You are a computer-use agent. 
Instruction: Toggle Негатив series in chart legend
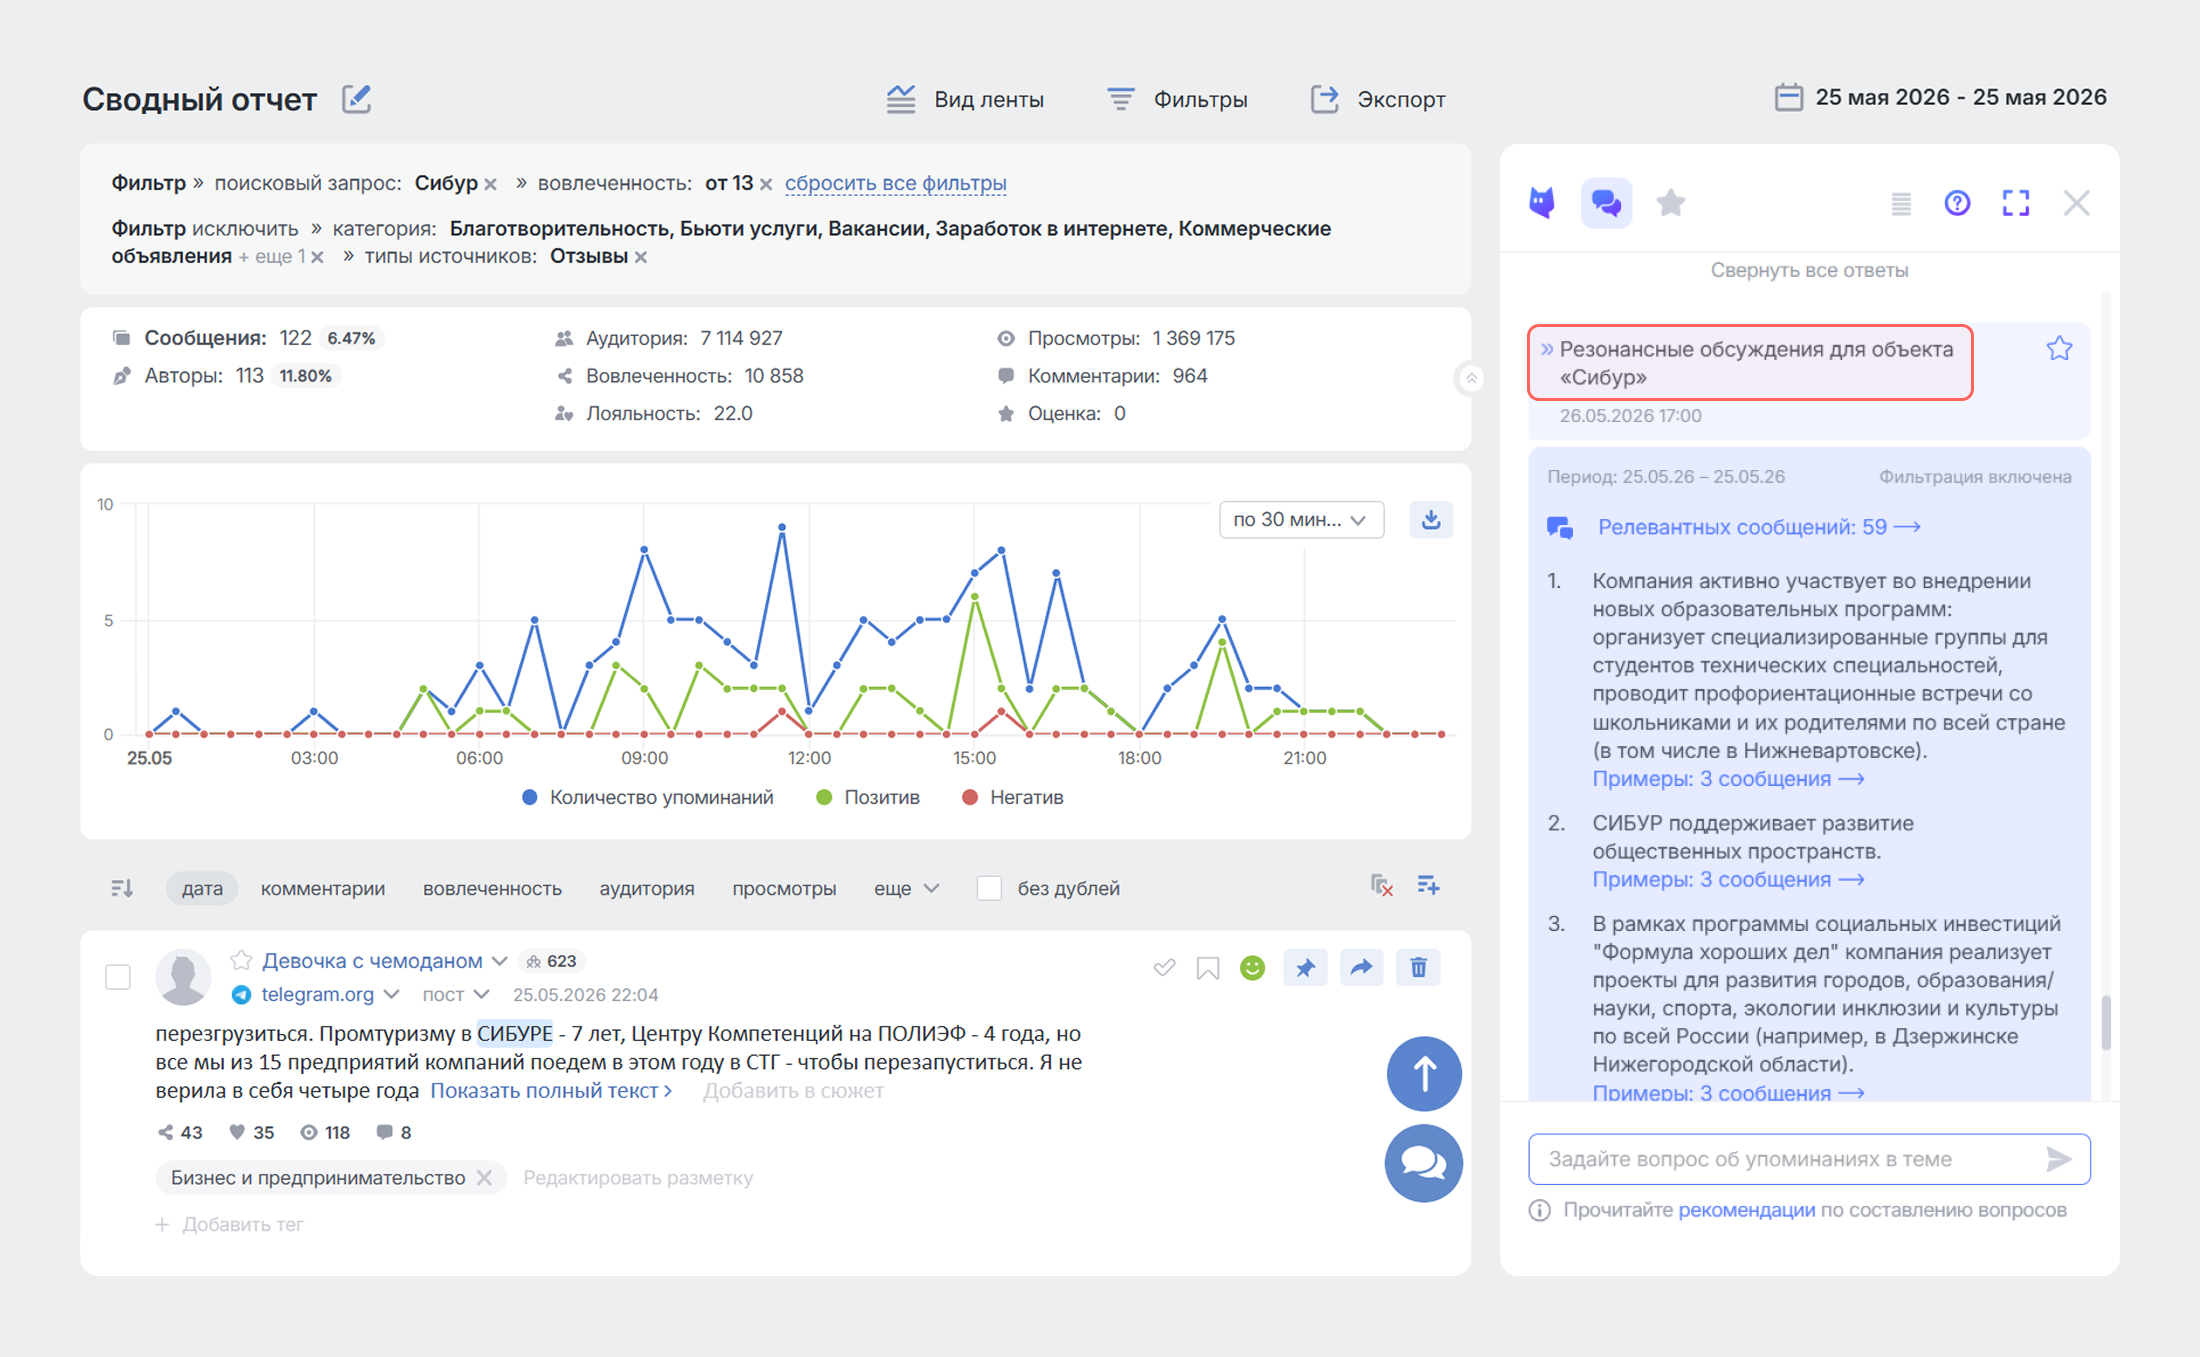tap(1012, 797)
